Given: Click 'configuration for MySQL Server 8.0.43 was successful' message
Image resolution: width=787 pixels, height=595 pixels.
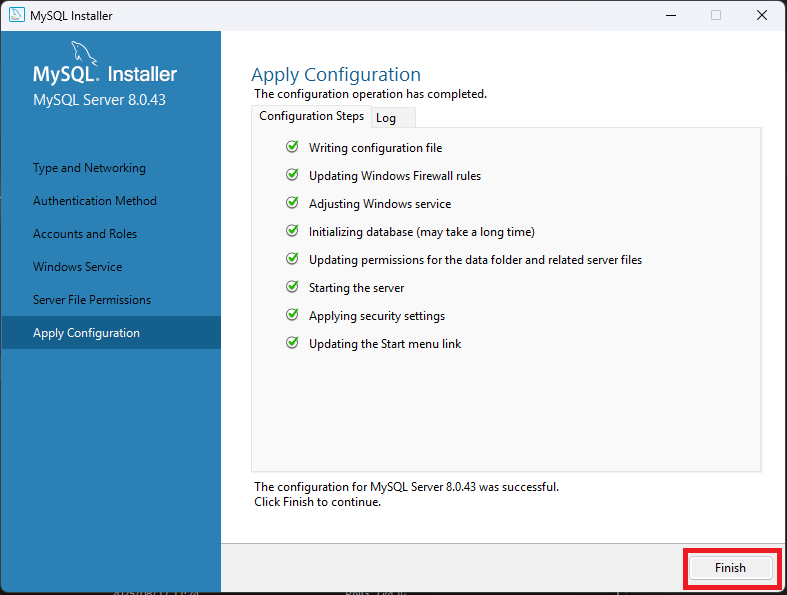Looking at the screenshot, I should 407,487.
